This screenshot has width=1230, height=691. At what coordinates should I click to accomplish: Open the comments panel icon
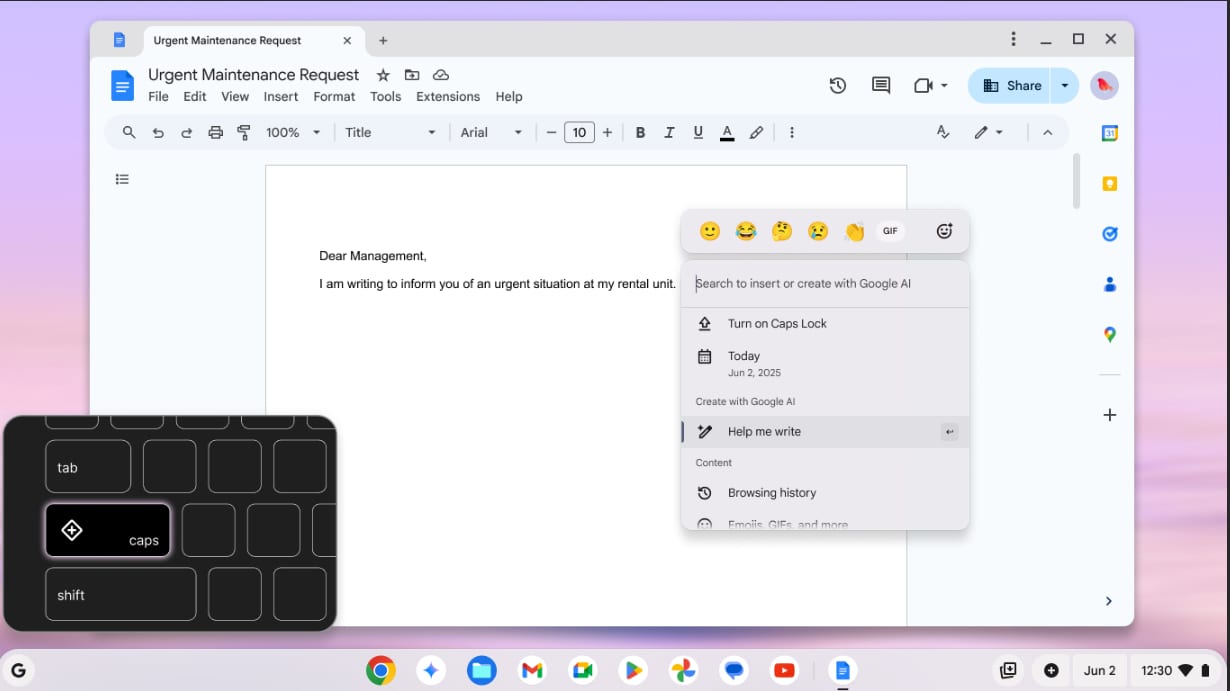pos(880,86)
